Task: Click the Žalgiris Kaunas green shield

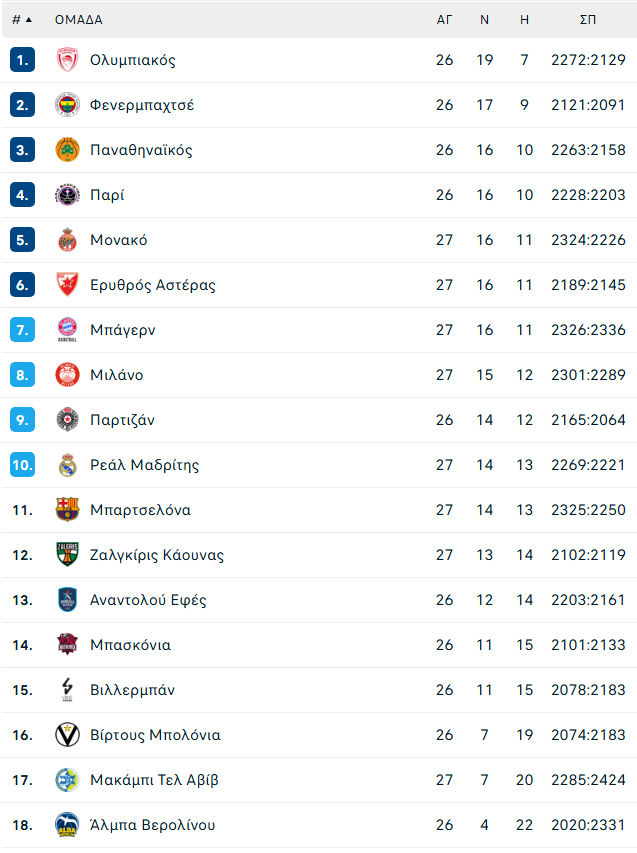Action: tap(67, 555)
